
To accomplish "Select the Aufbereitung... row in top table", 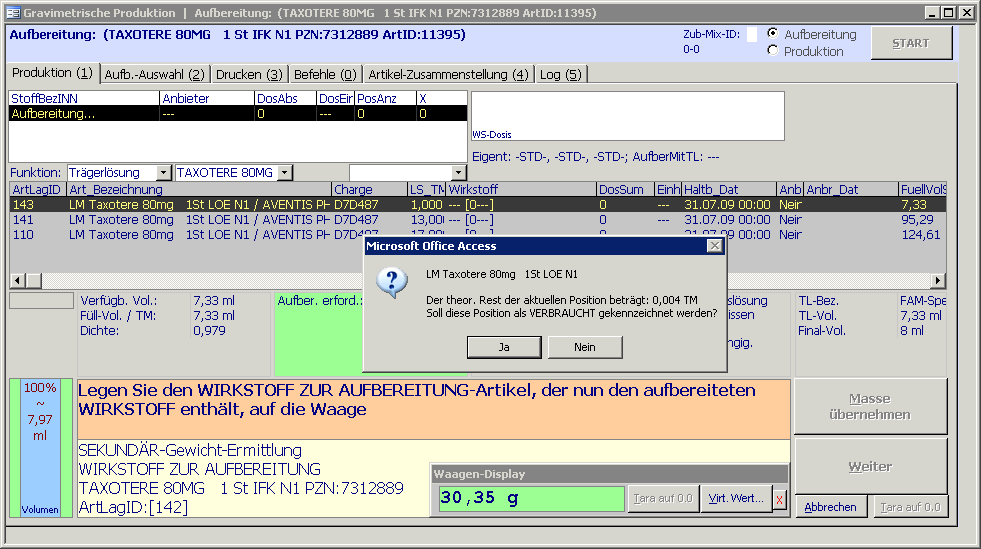I will pyautogui.click(x=238, y=113).
